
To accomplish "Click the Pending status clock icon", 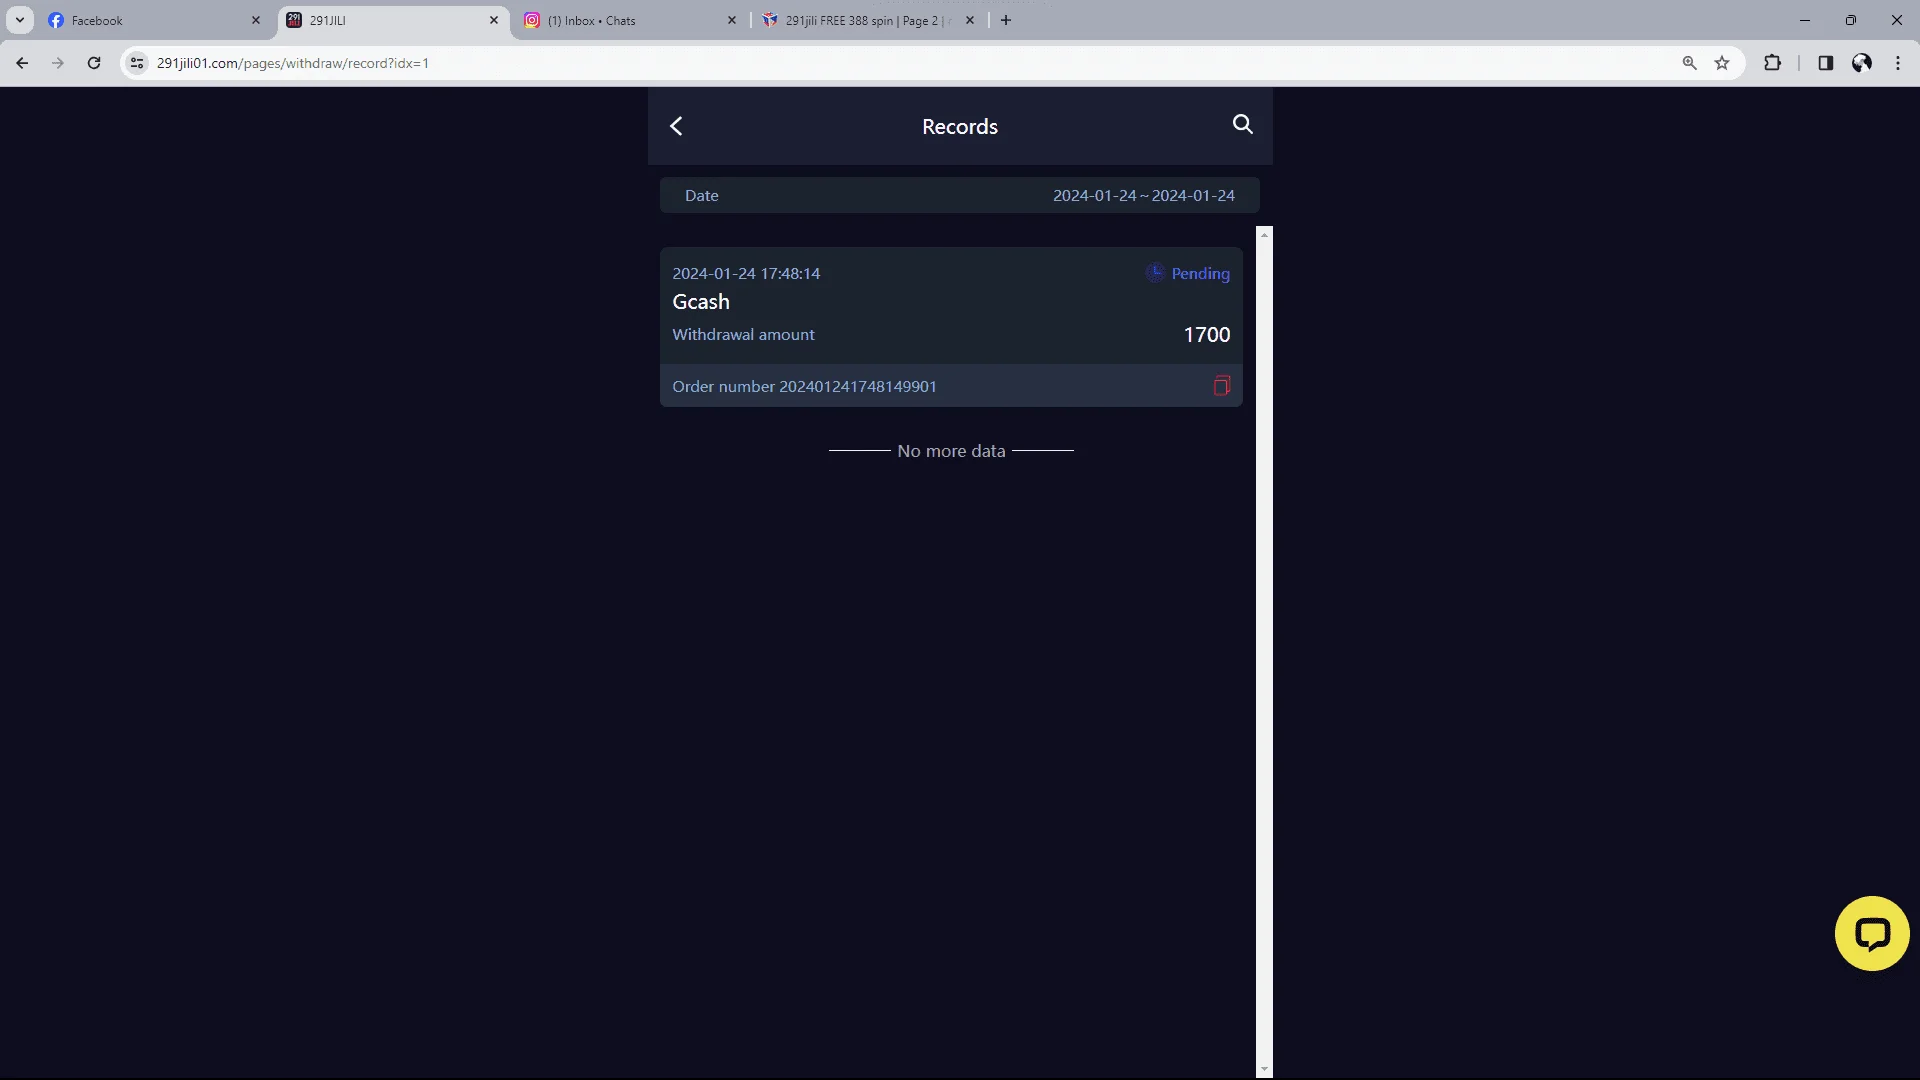I will [1155, 273].
